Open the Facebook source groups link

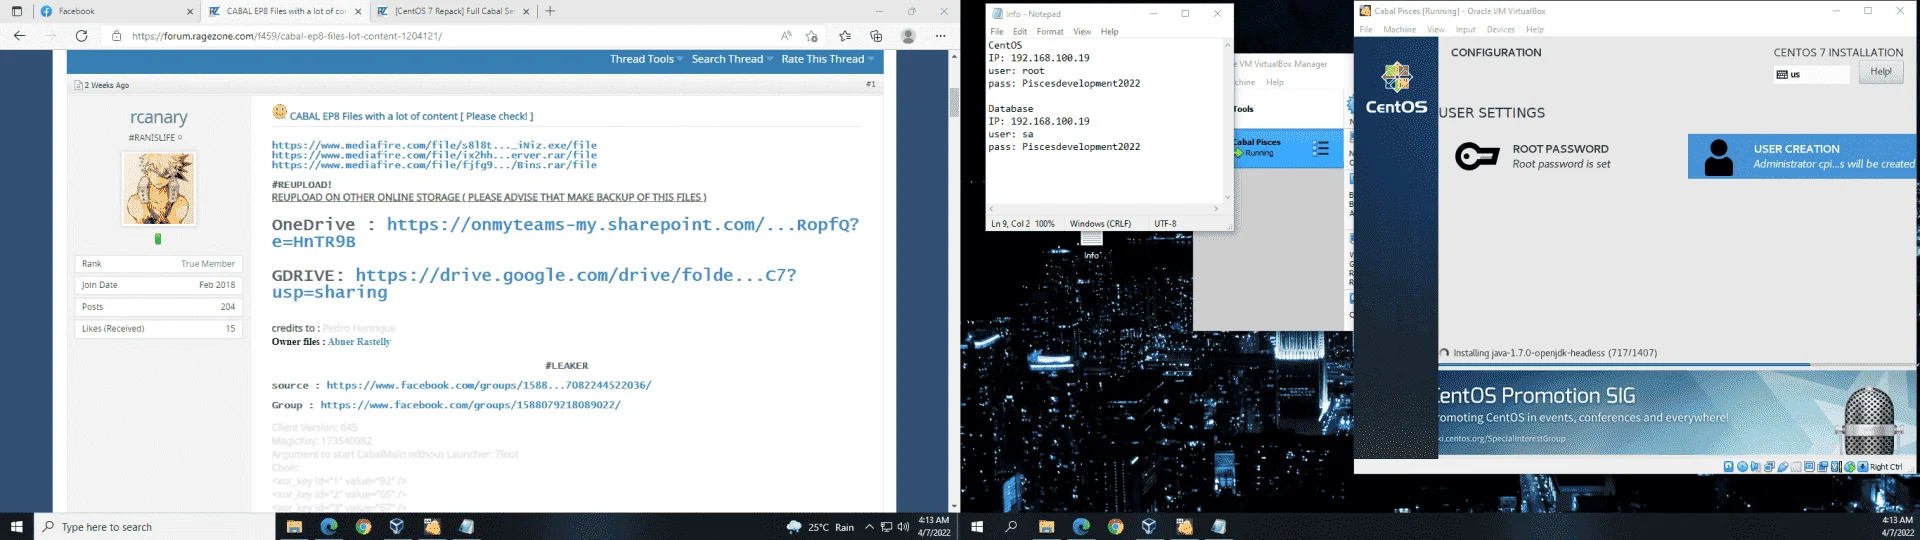[489, 385]
